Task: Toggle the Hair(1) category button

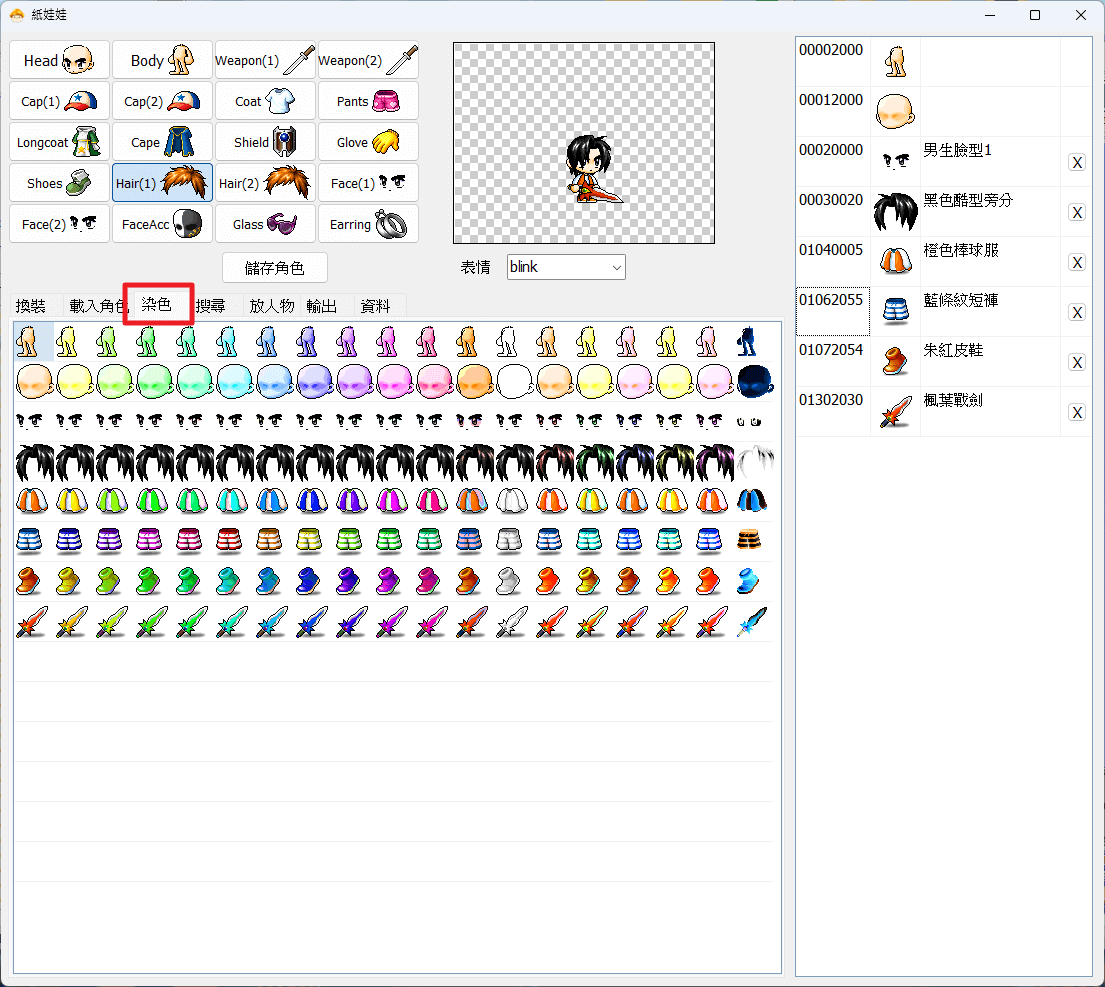Action: tap(162, 183)
